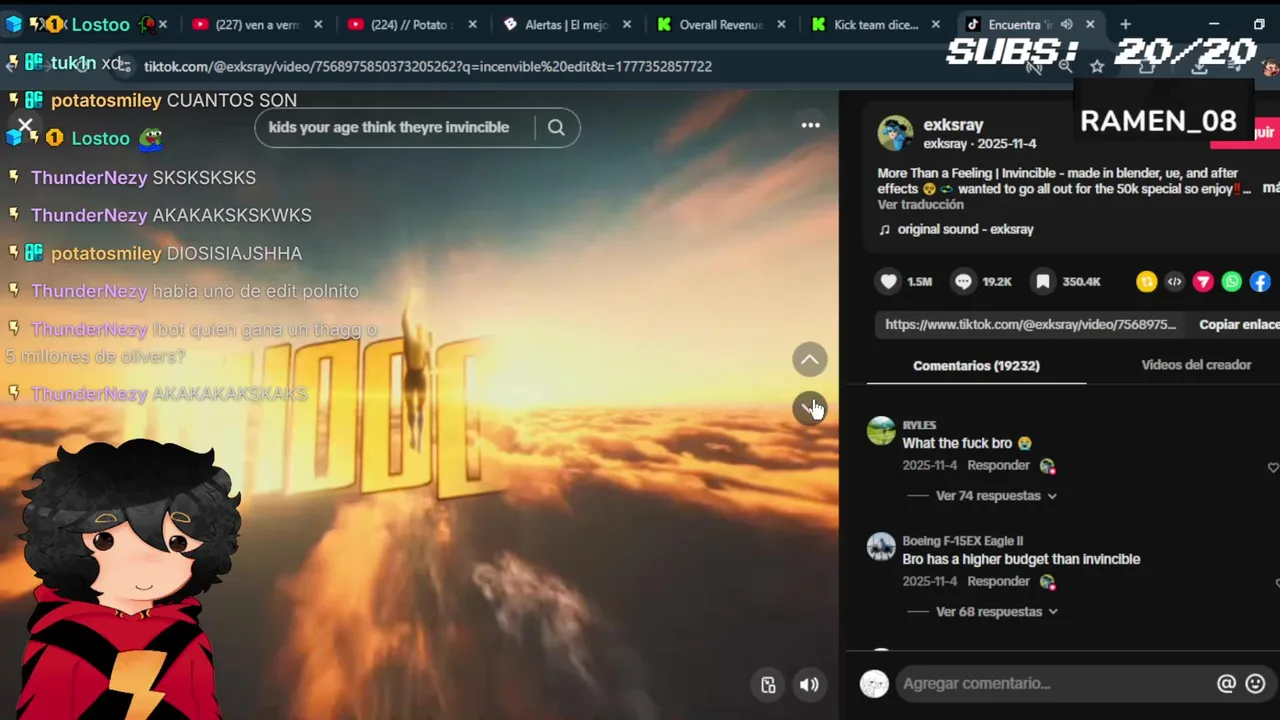Screen dimensions: 1280x720
Task: Click 'Bro has a higher budget than invincible'
Action: point(1021,560)
